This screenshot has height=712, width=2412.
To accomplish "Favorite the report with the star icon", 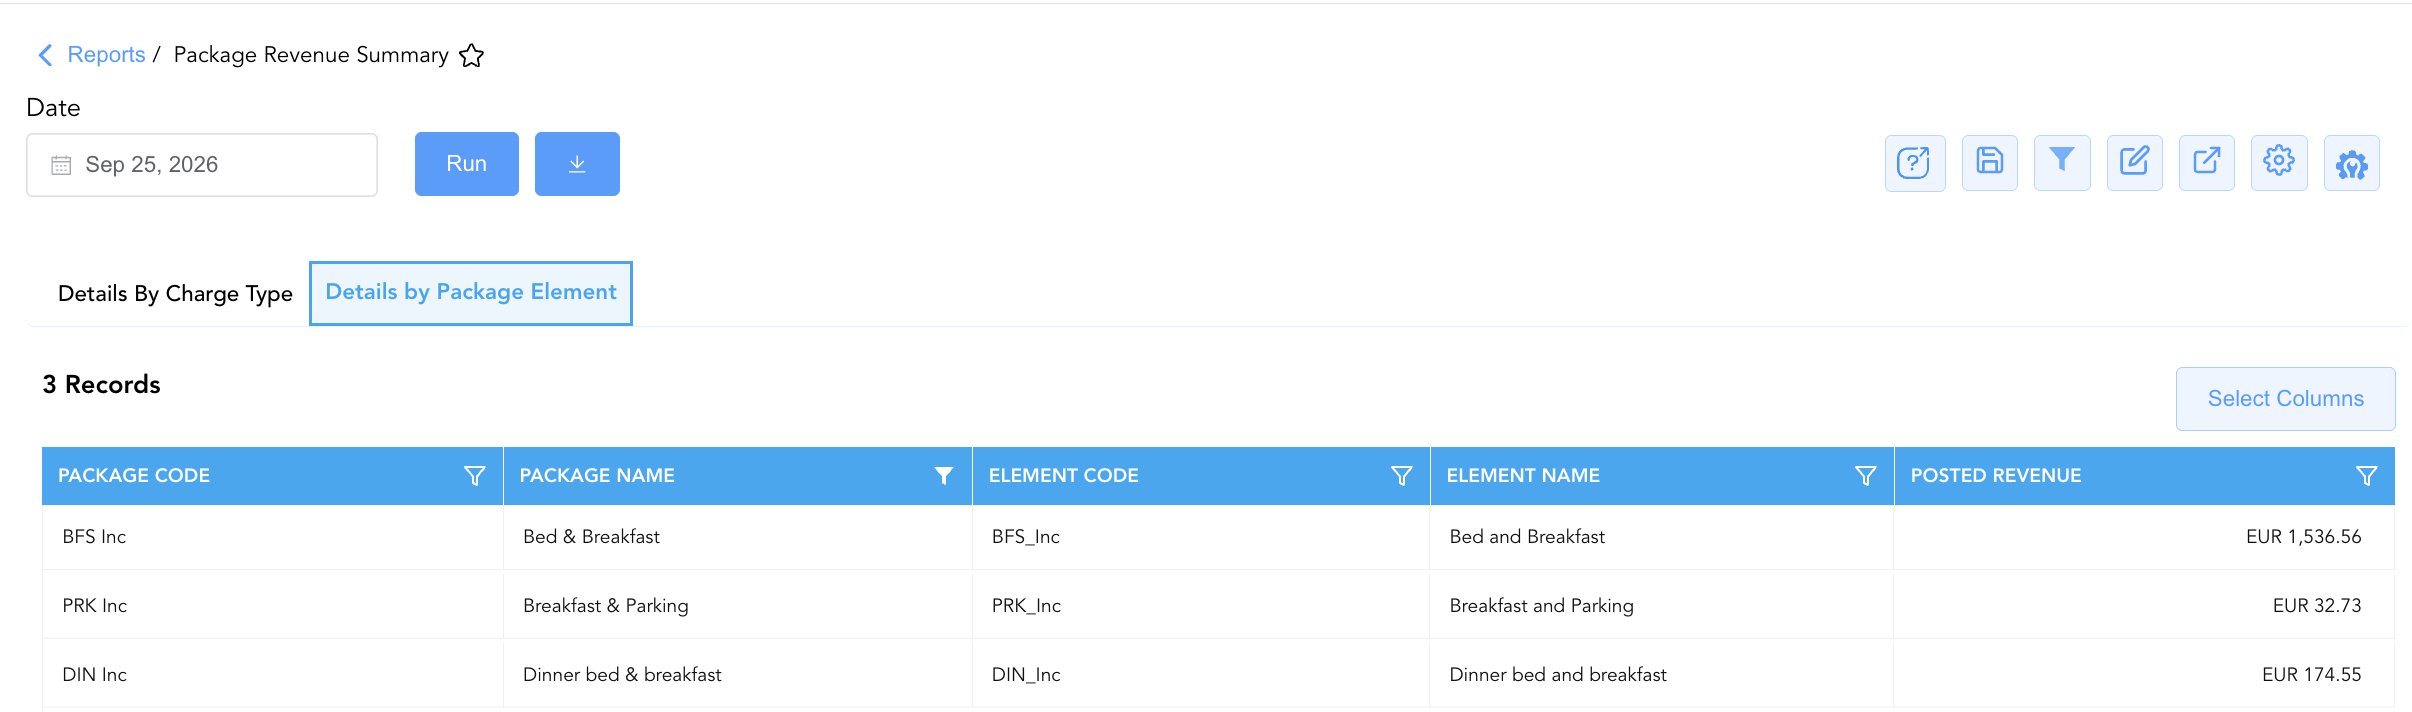I will [x=471, y=56].
